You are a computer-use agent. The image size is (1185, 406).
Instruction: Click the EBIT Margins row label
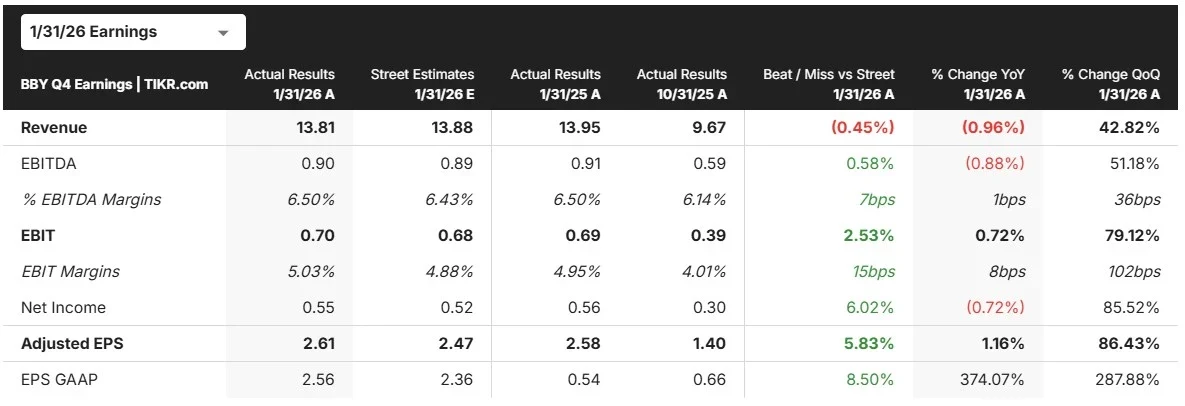(x=69, y=272)
